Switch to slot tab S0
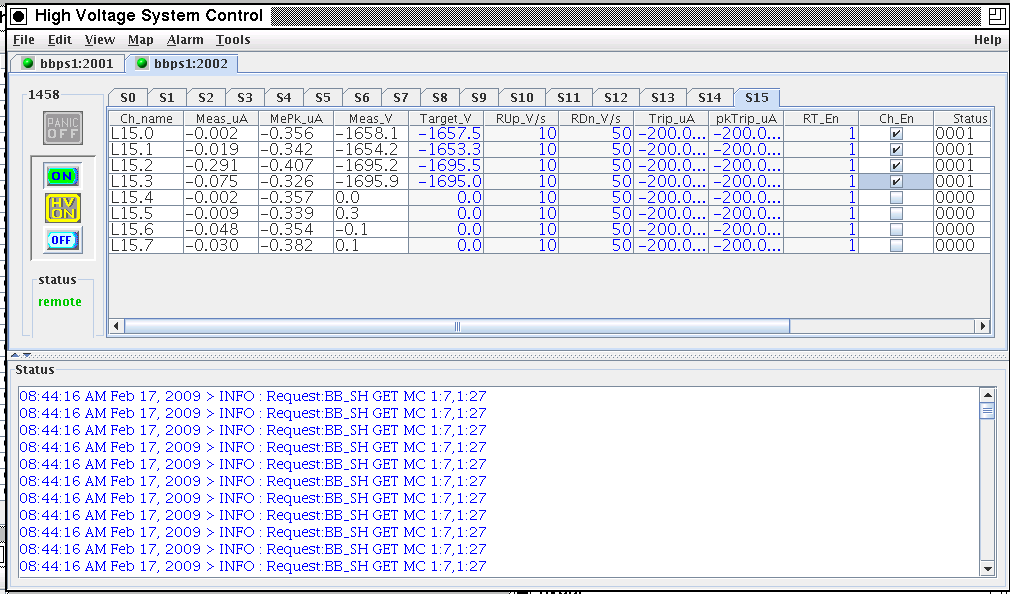 [x=128, y=97]
